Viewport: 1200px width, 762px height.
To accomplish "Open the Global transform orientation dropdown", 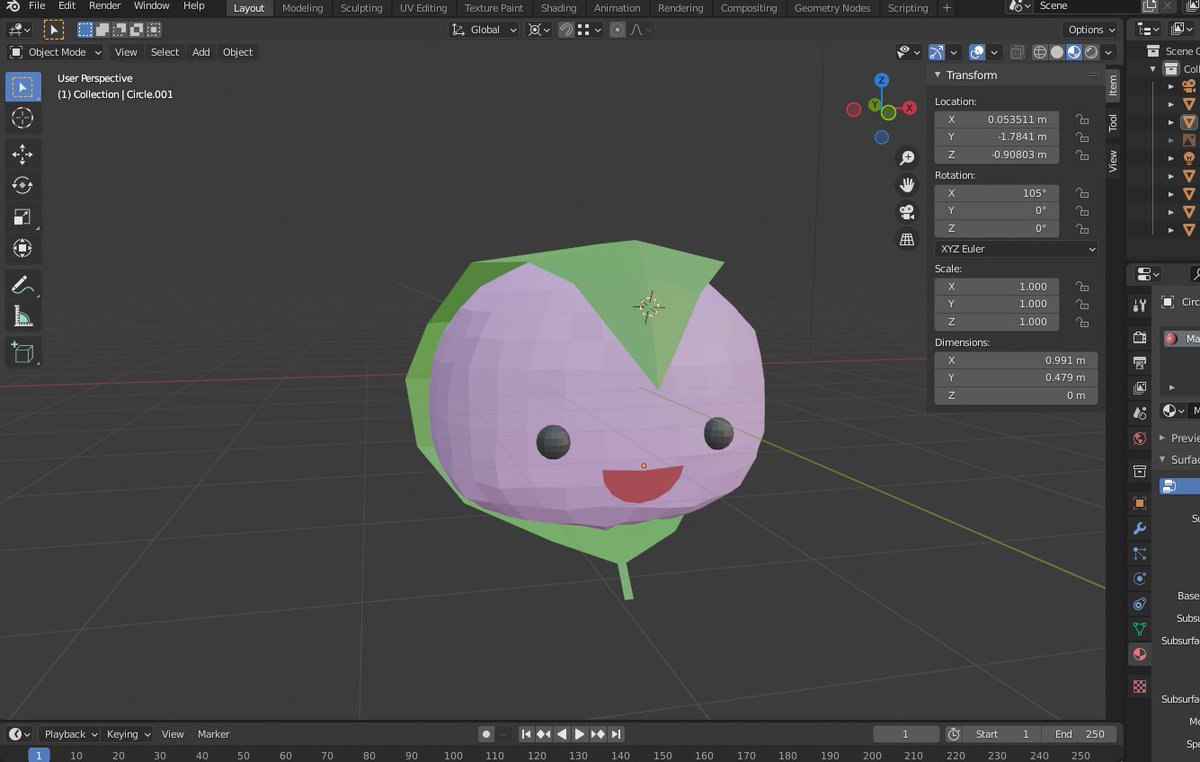I will pos(484,30).
